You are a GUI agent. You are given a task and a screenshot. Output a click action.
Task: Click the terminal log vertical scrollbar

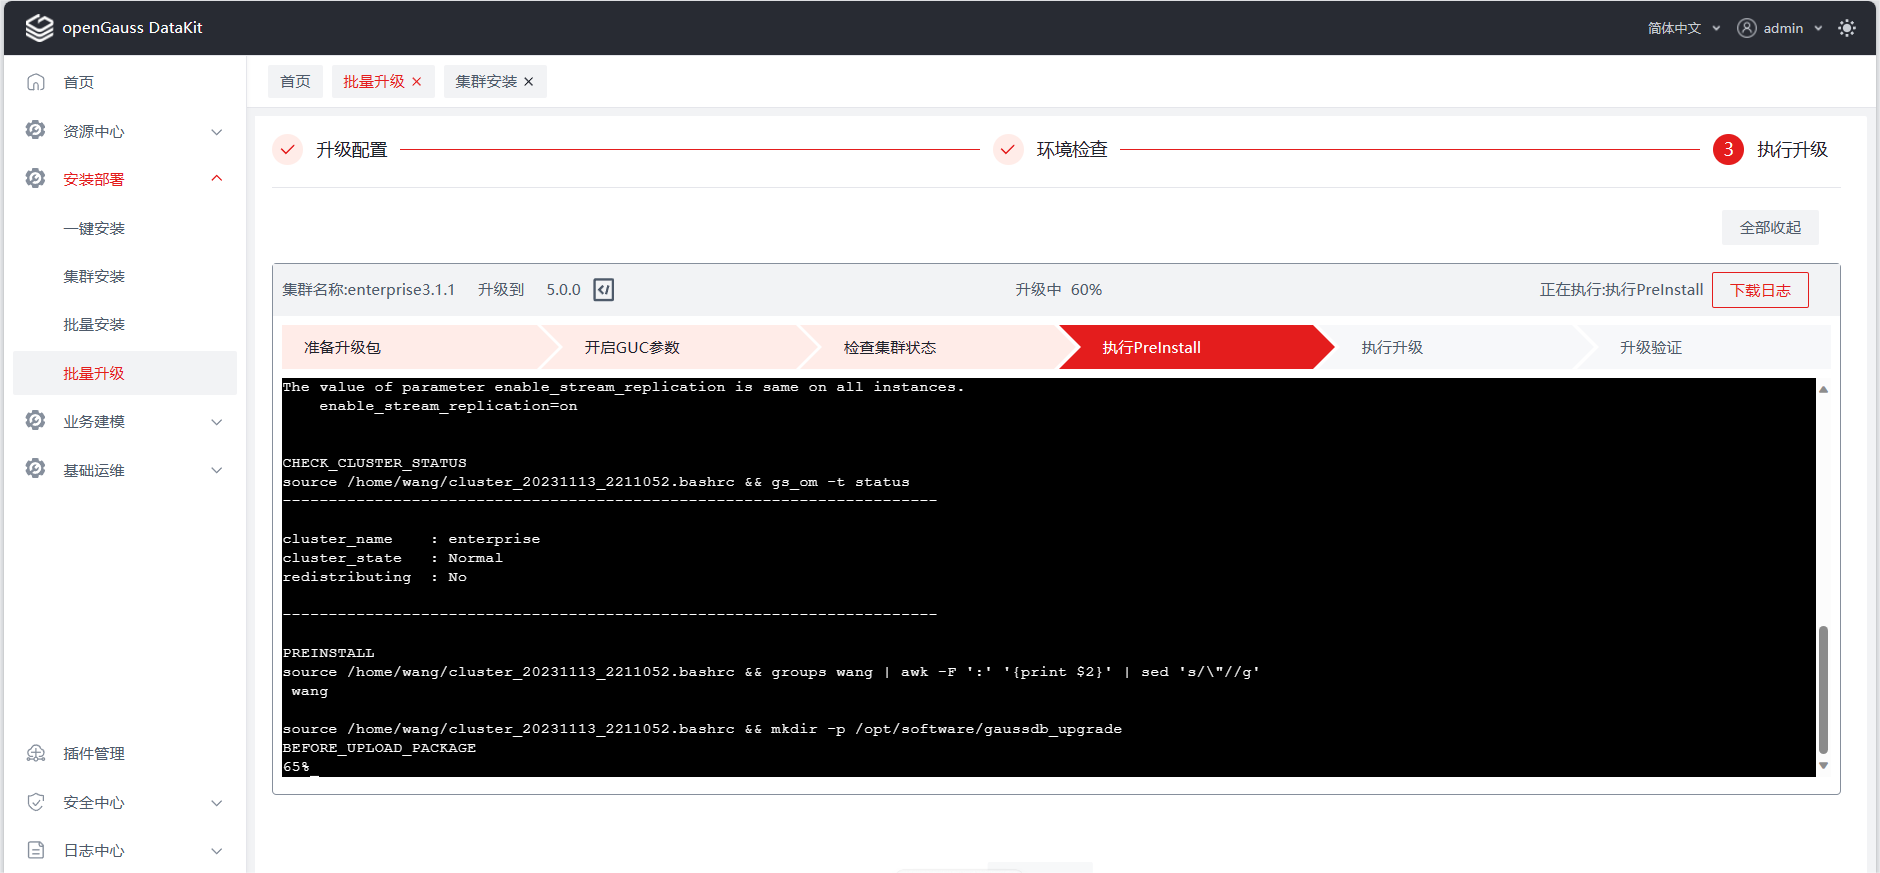click(x=1822, y=689)
